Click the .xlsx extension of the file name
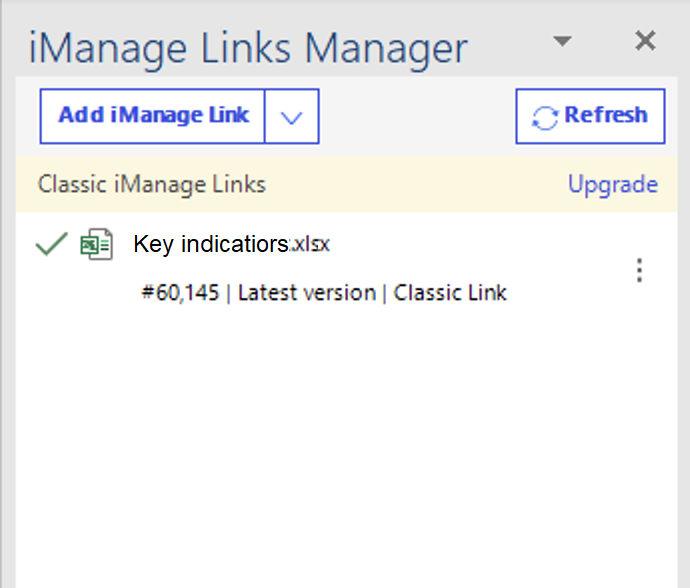Image resolution: width=690 pixels, height=588 pixels. point(311,245)
